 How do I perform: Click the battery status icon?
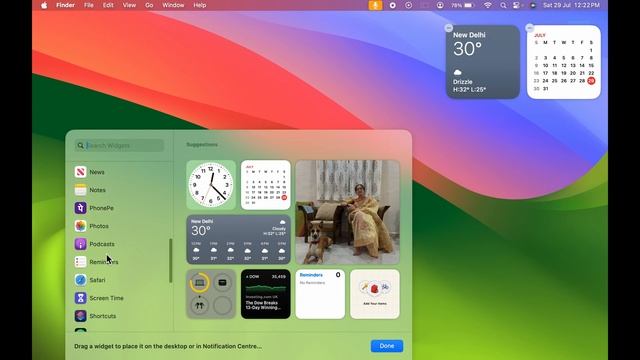469,5
